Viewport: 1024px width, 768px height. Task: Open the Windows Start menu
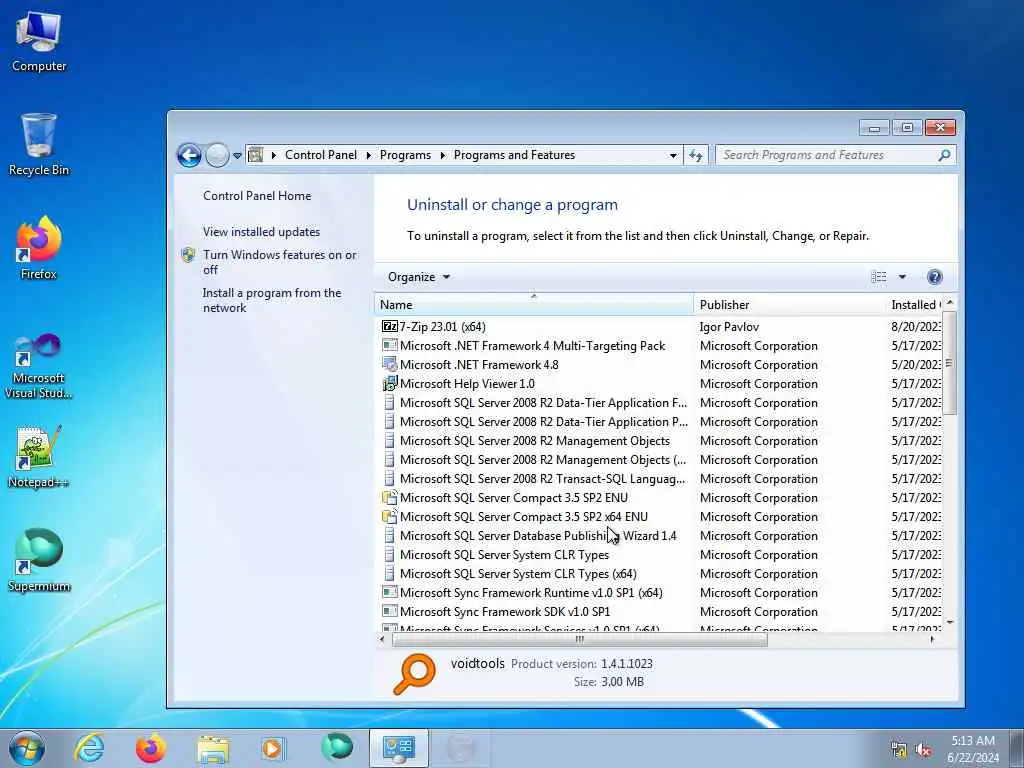click(27, 748)
